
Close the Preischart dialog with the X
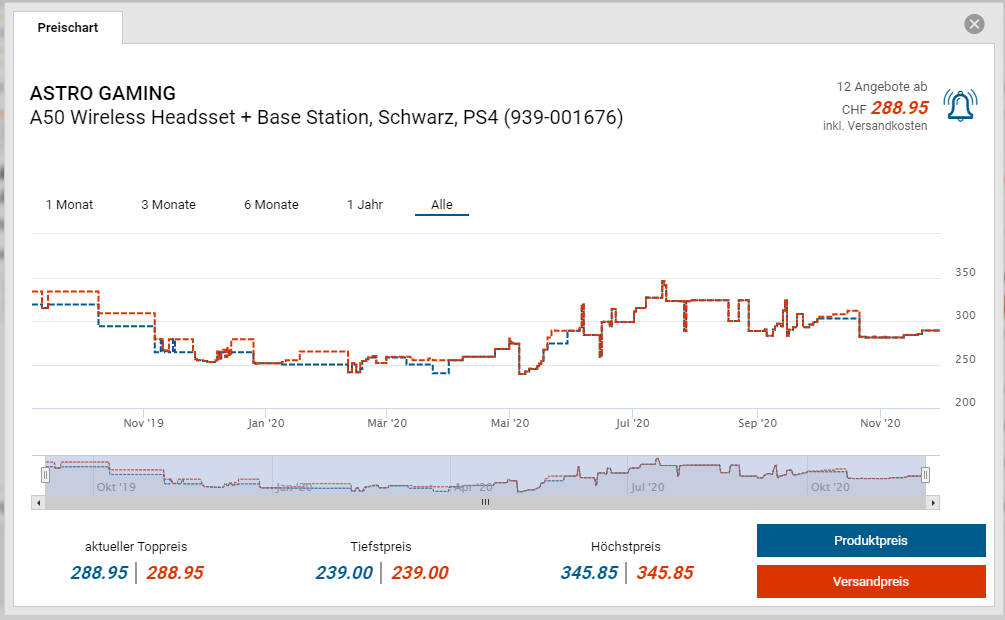(x=974, y=24)
